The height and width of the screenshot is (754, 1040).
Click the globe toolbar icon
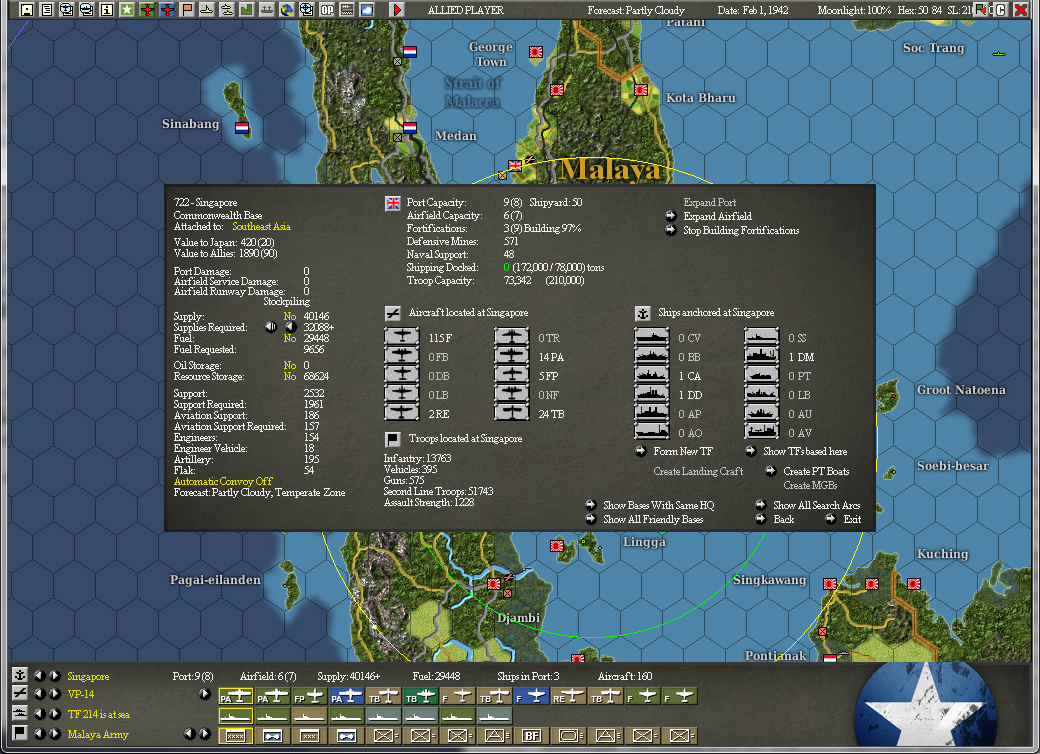287,9
